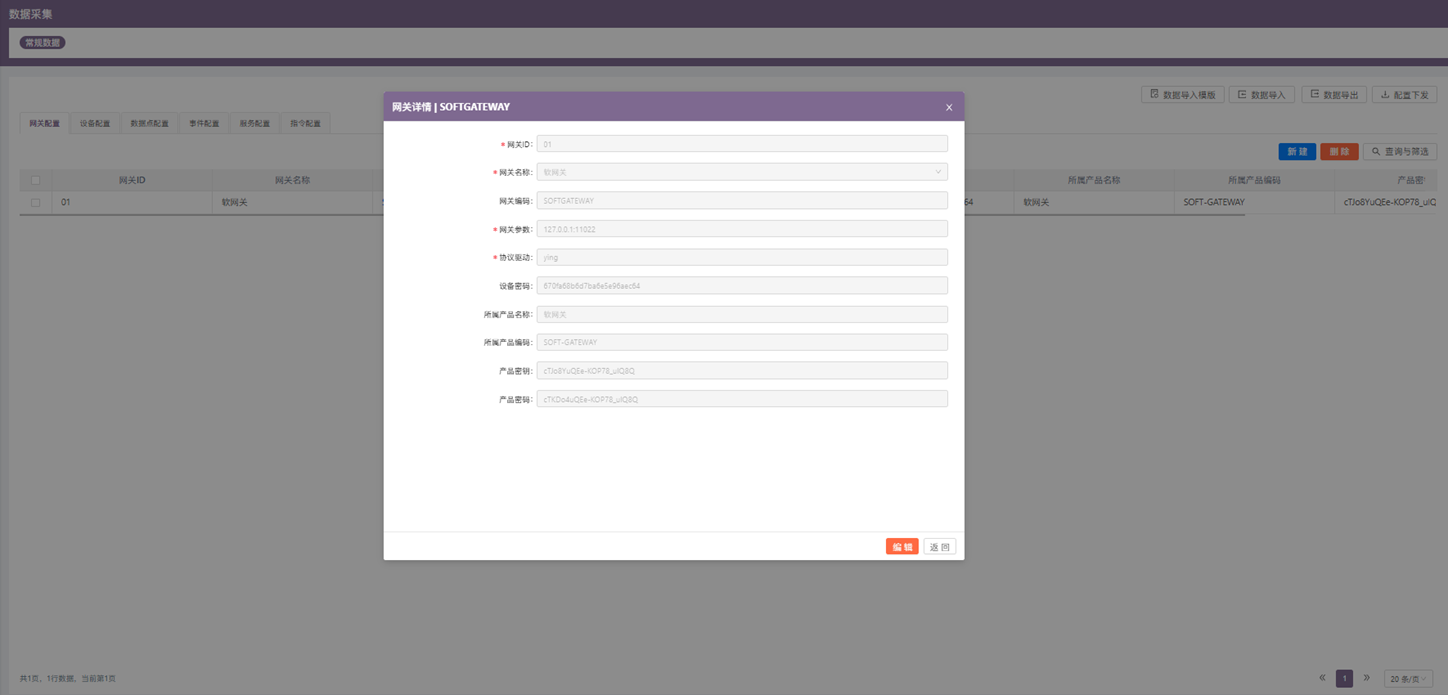Open the 20 条/页 page size dropdown
The height and width of the screenshot is (695, 1448).
tap(1409, 679)
